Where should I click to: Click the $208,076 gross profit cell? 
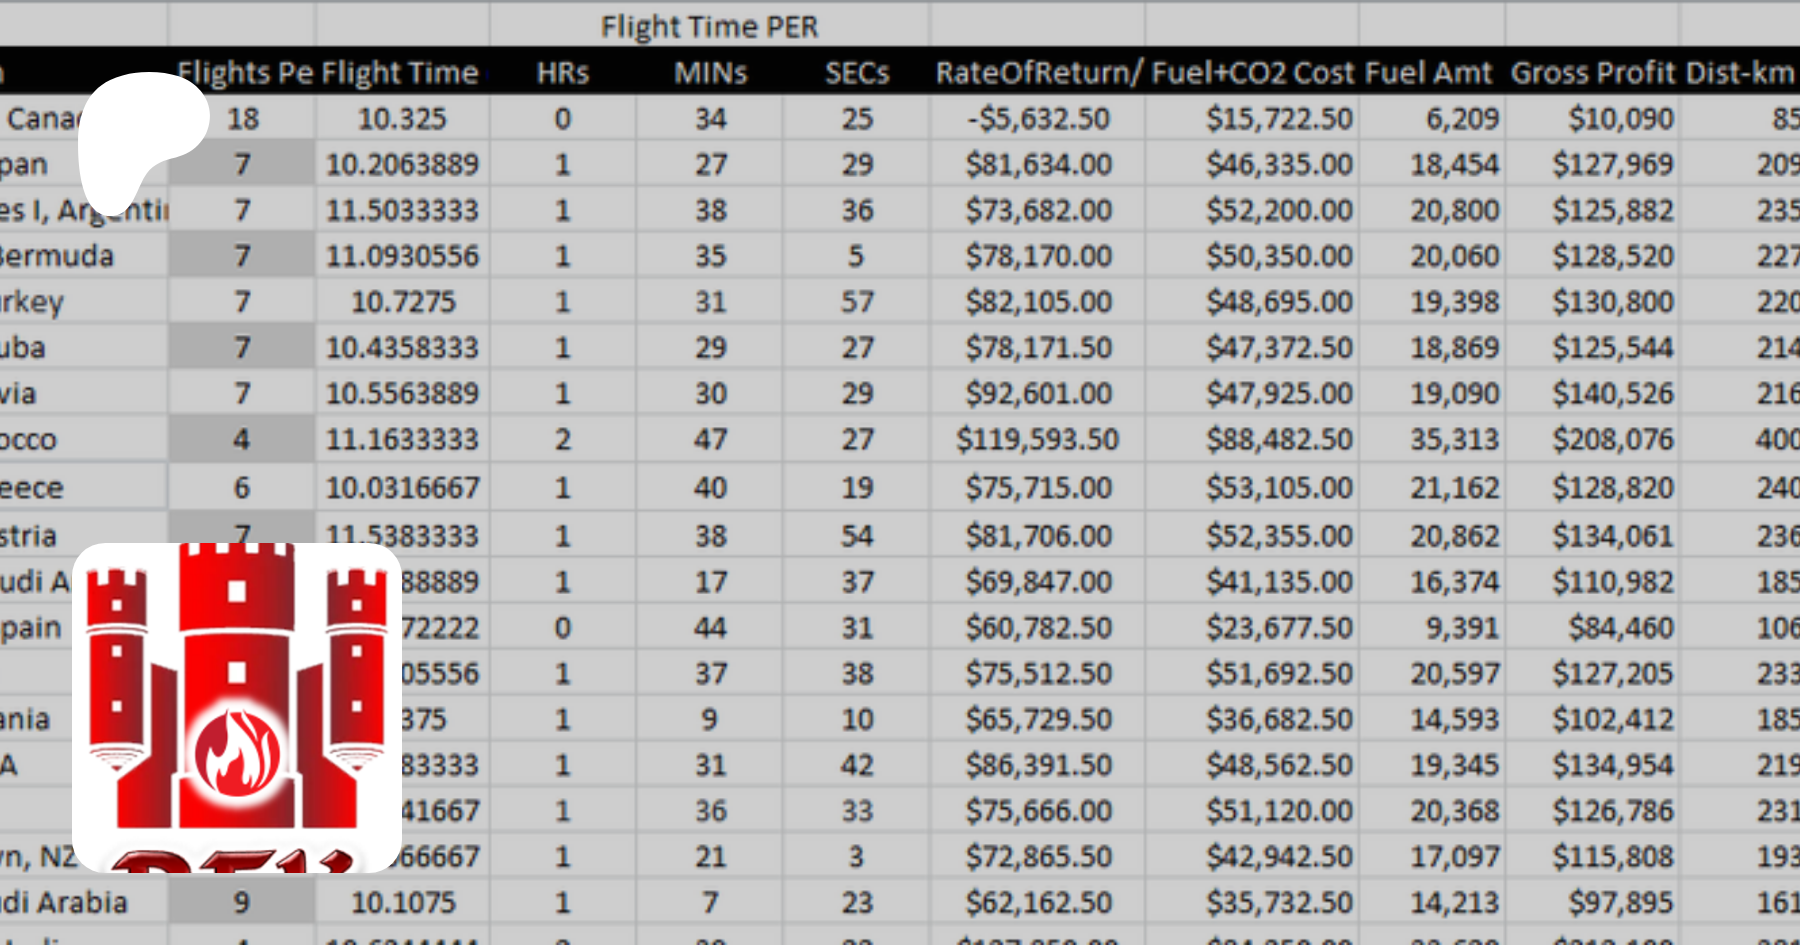coord(1612,439)
